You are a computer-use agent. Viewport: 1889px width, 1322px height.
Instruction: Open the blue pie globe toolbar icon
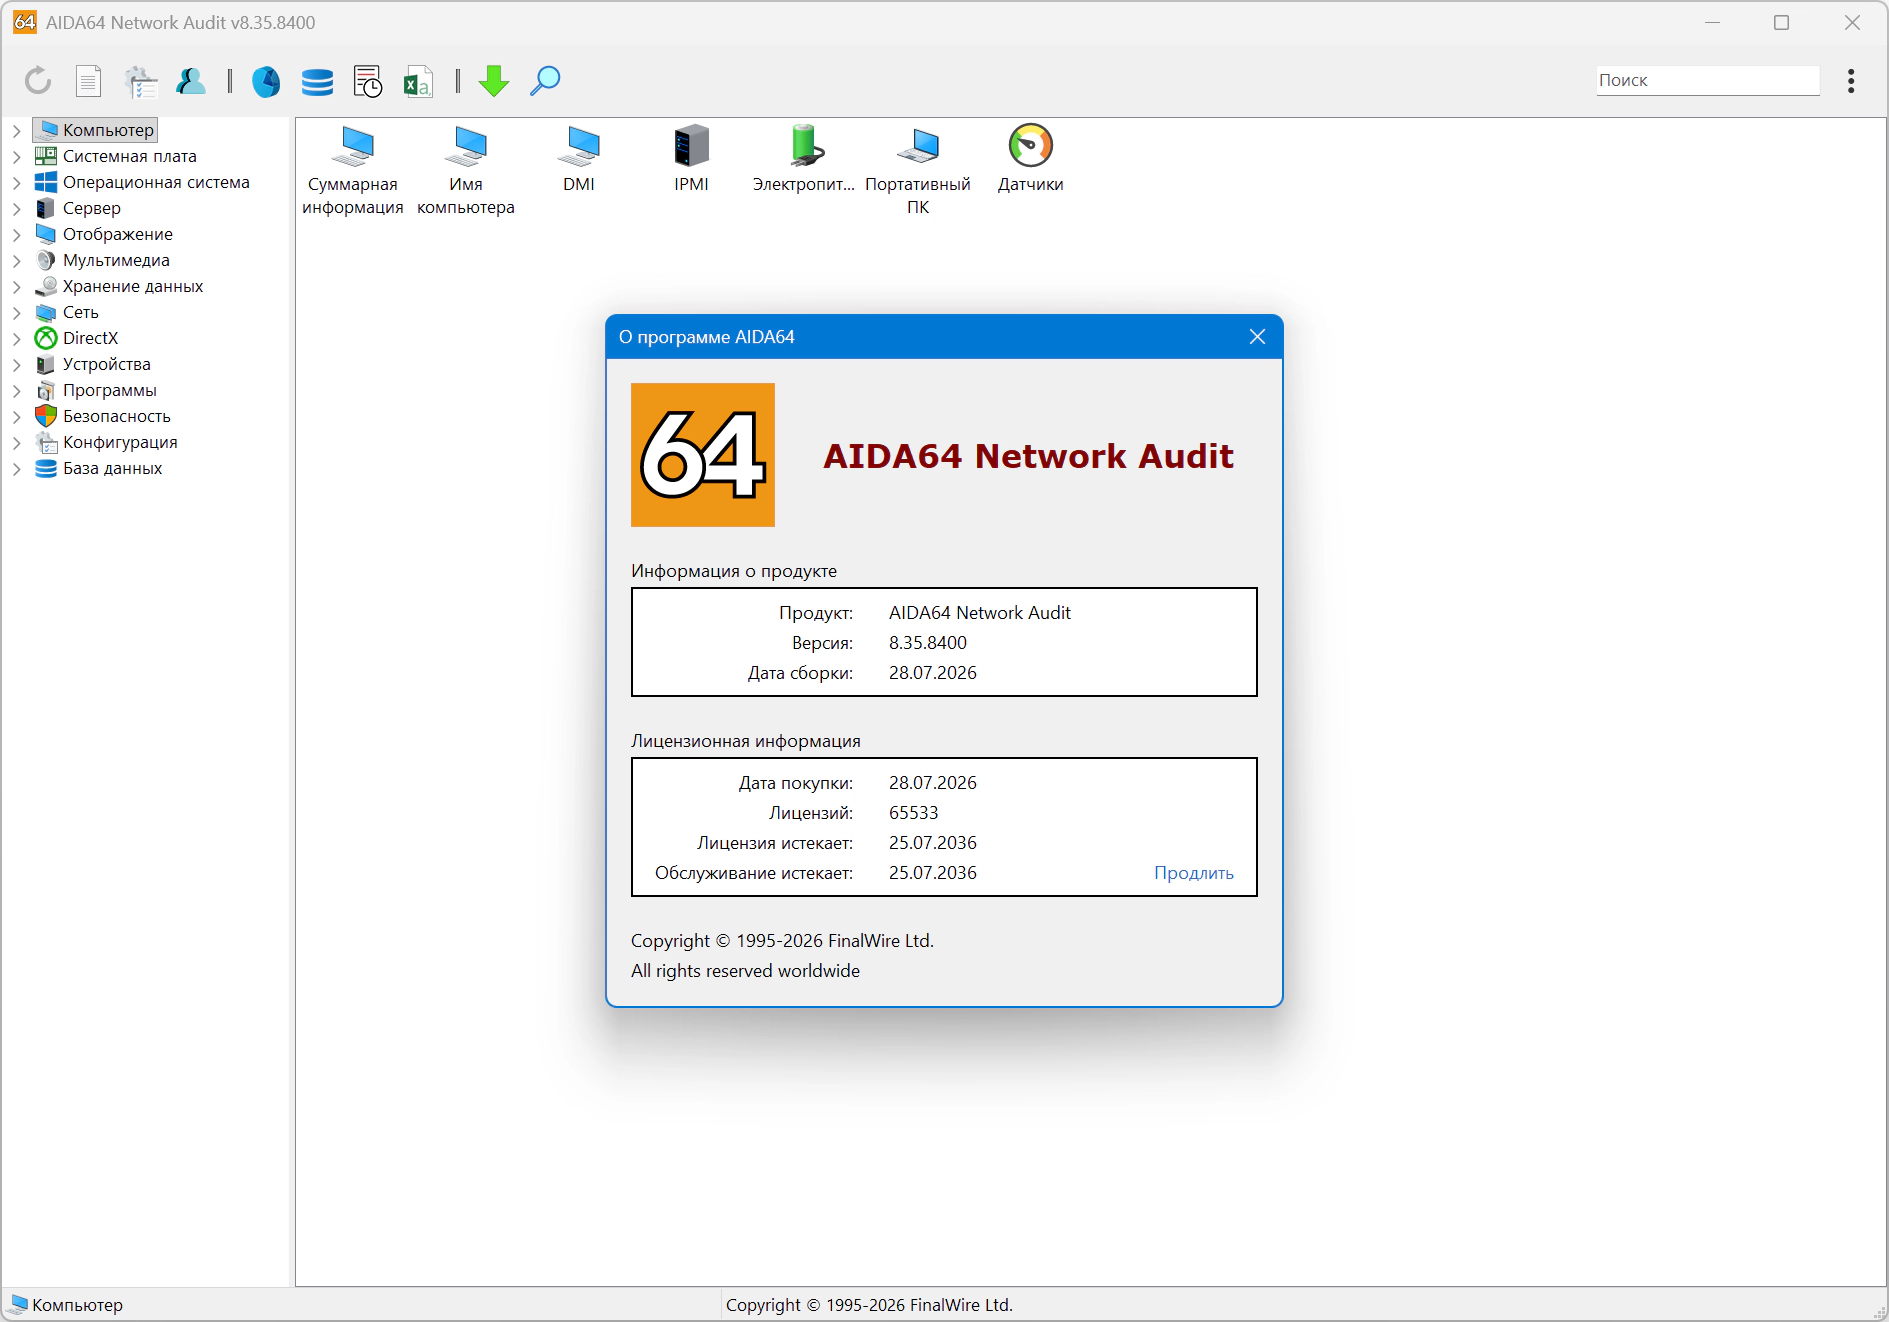click(x=266, y=81)
